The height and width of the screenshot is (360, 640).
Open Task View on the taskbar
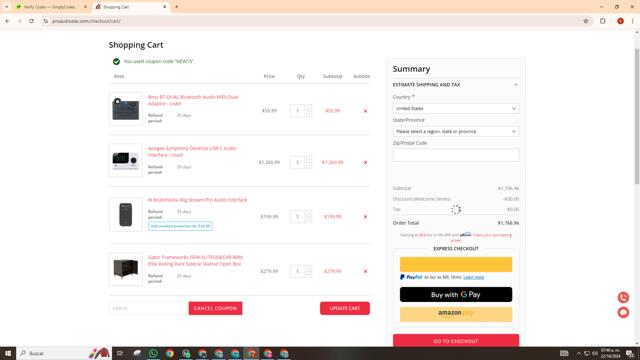(x=120, y=353)
